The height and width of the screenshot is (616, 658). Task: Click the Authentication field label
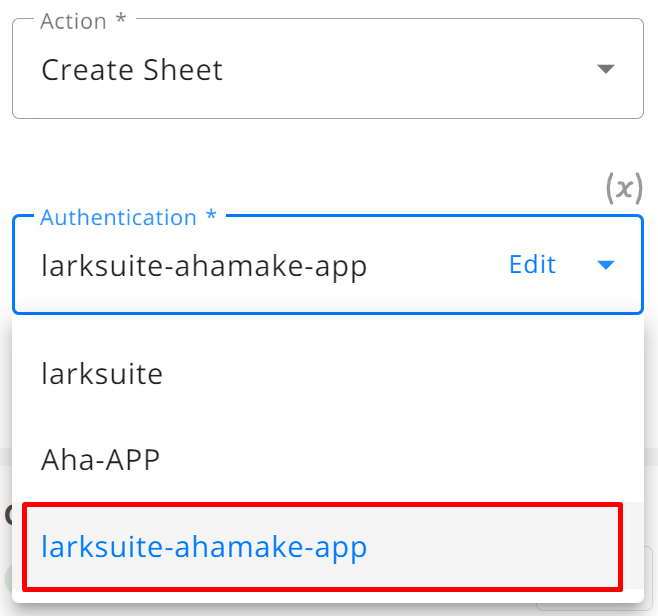click(128, 217)
